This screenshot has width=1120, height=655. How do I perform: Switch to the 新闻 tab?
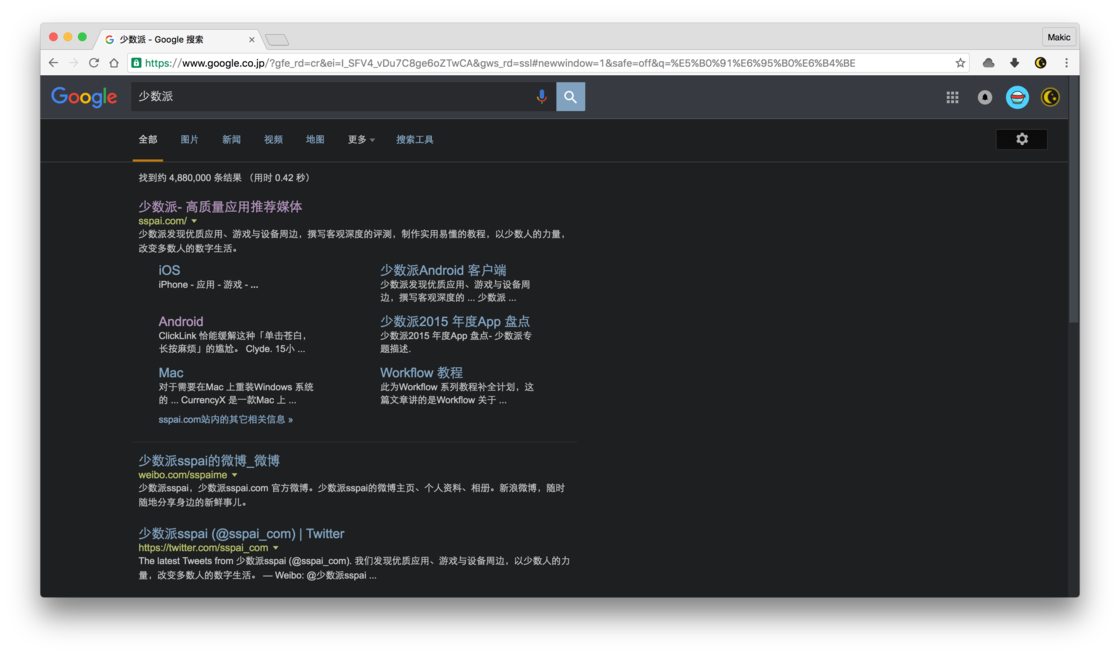click(231, 140)
